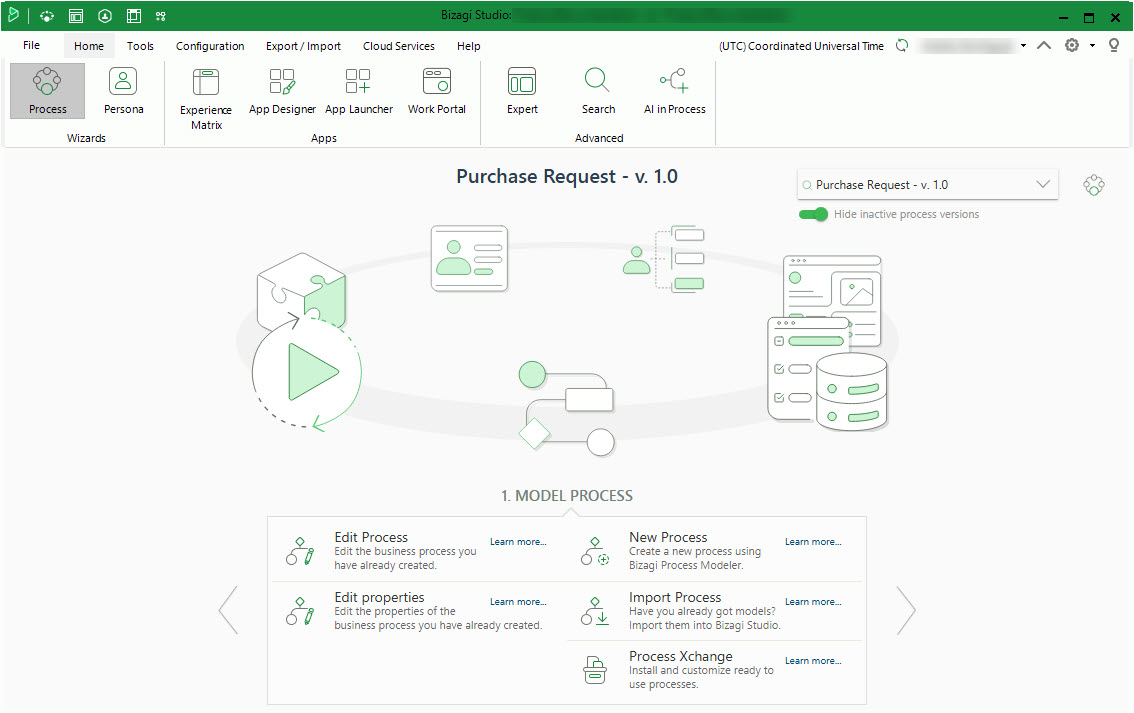
Task: Open Learn more for Import Process
Action: 813,602
